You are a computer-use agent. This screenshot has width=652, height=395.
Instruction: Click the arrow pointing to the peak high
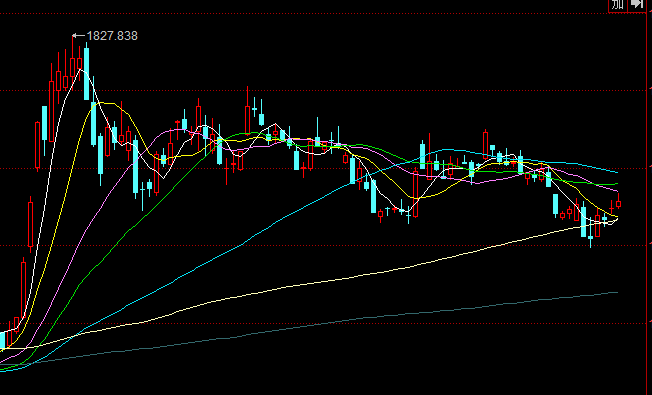(78, 36)
